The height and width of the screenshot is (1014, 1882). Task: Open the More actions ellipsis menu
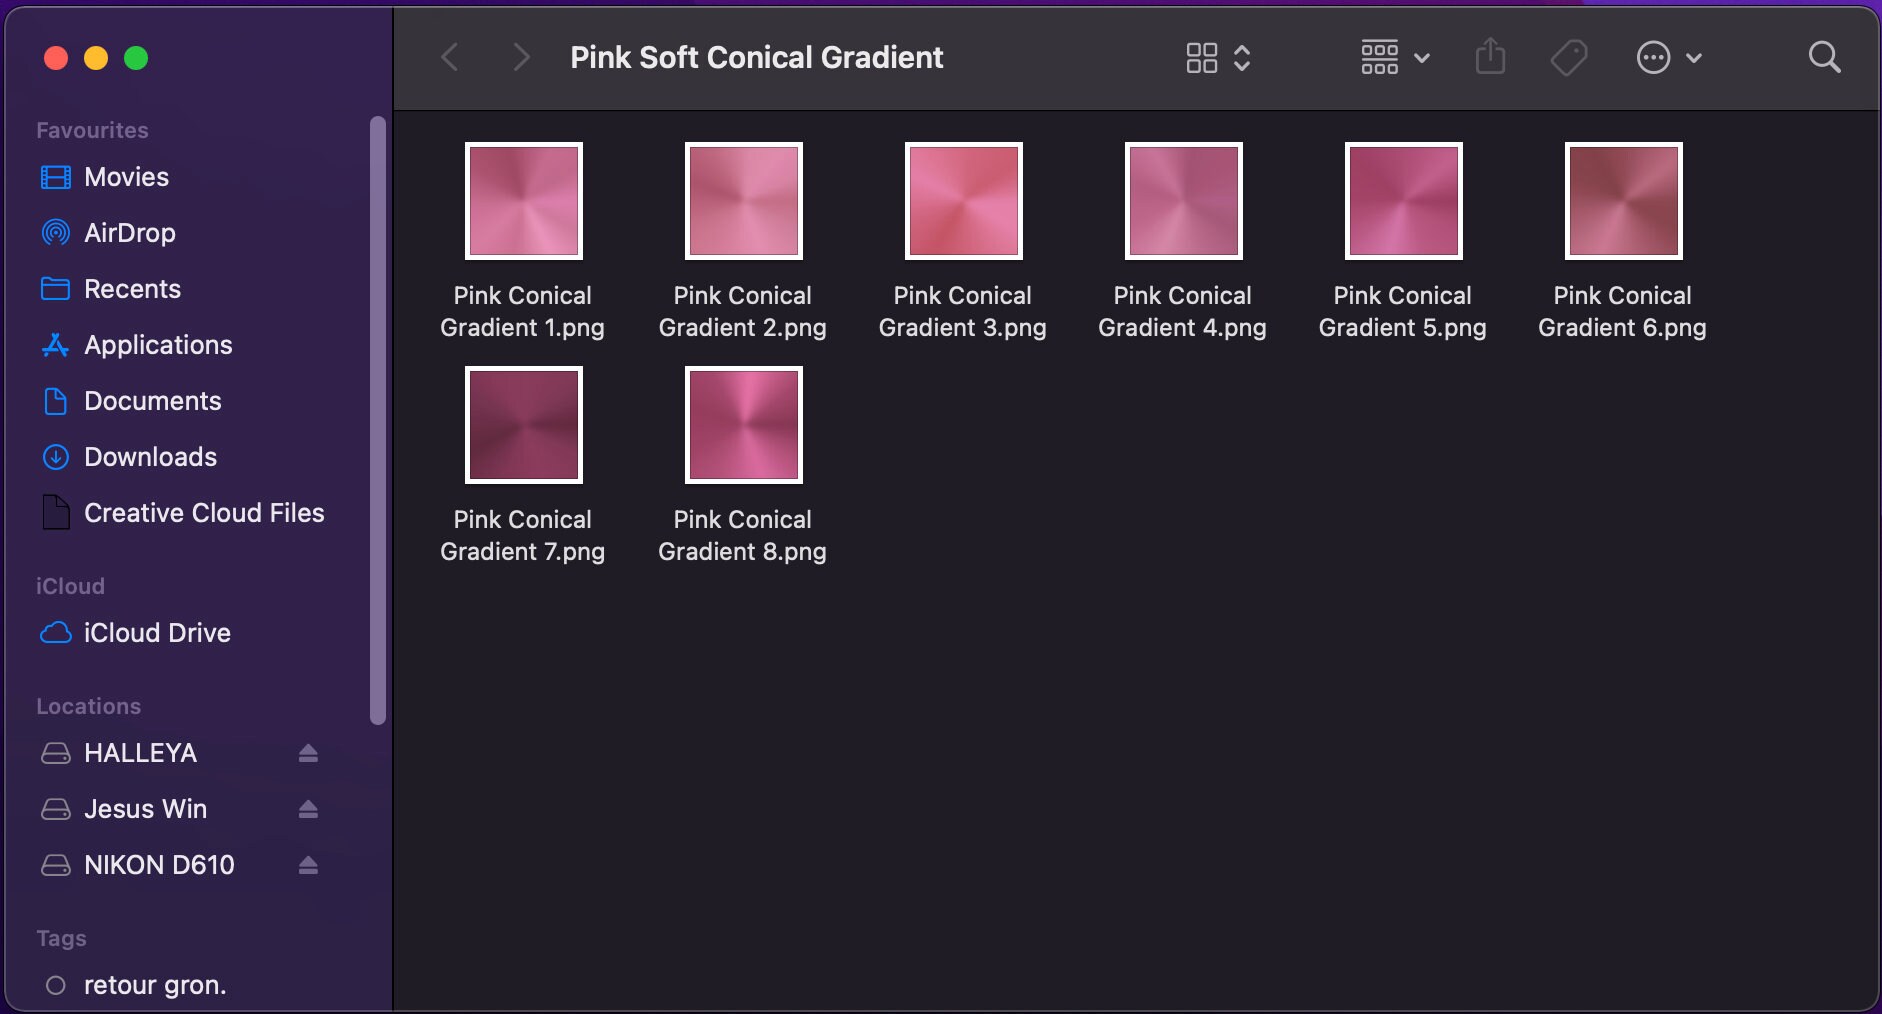[x=1669, y=57]
